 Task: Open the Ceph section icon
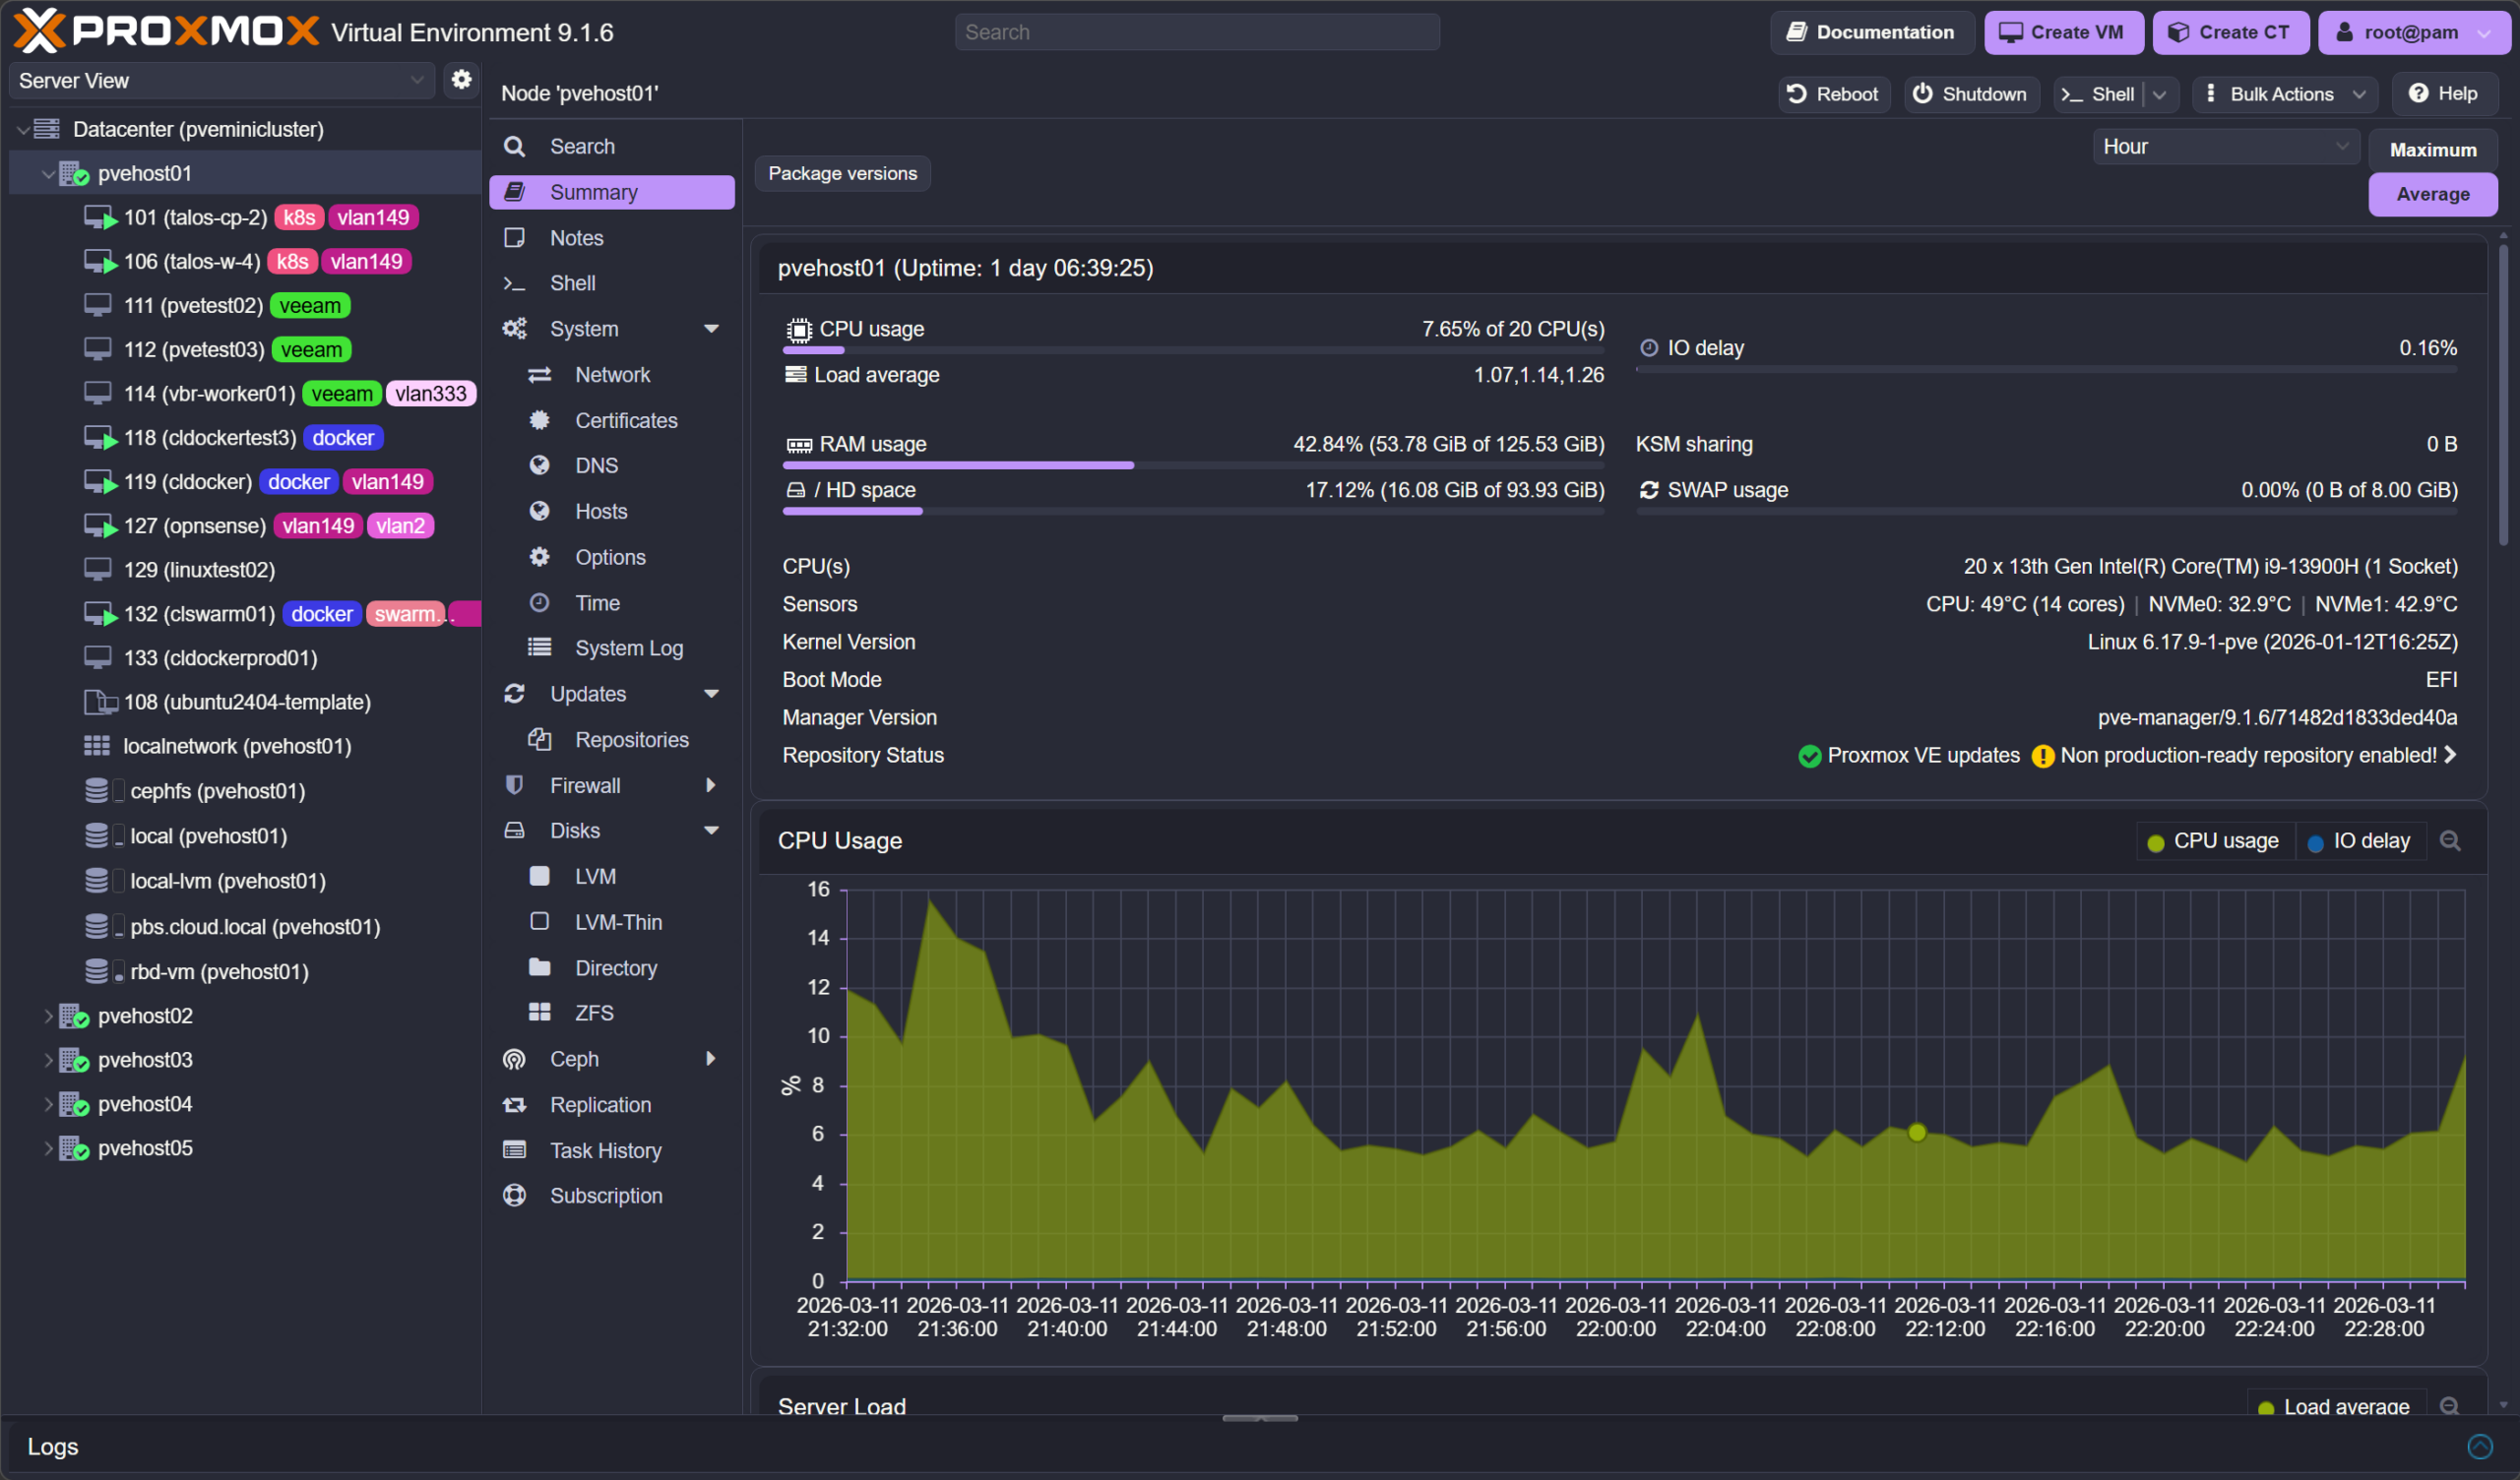coord(514,1059)
